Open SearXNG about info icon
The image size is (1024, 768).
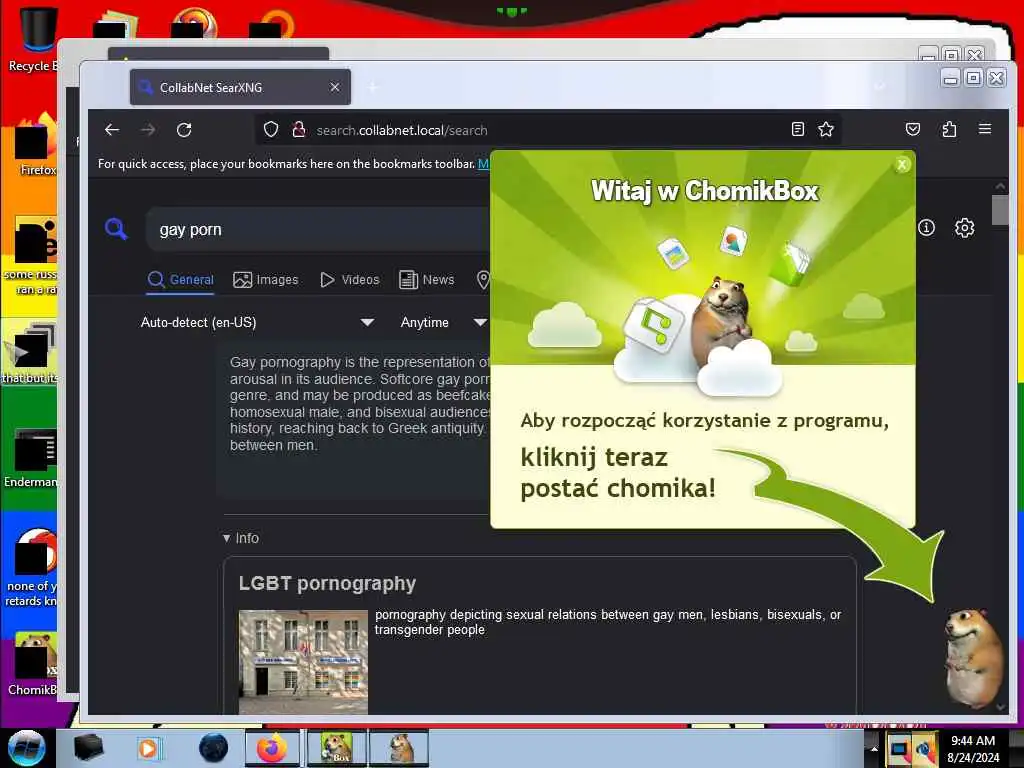pos(926,228)
